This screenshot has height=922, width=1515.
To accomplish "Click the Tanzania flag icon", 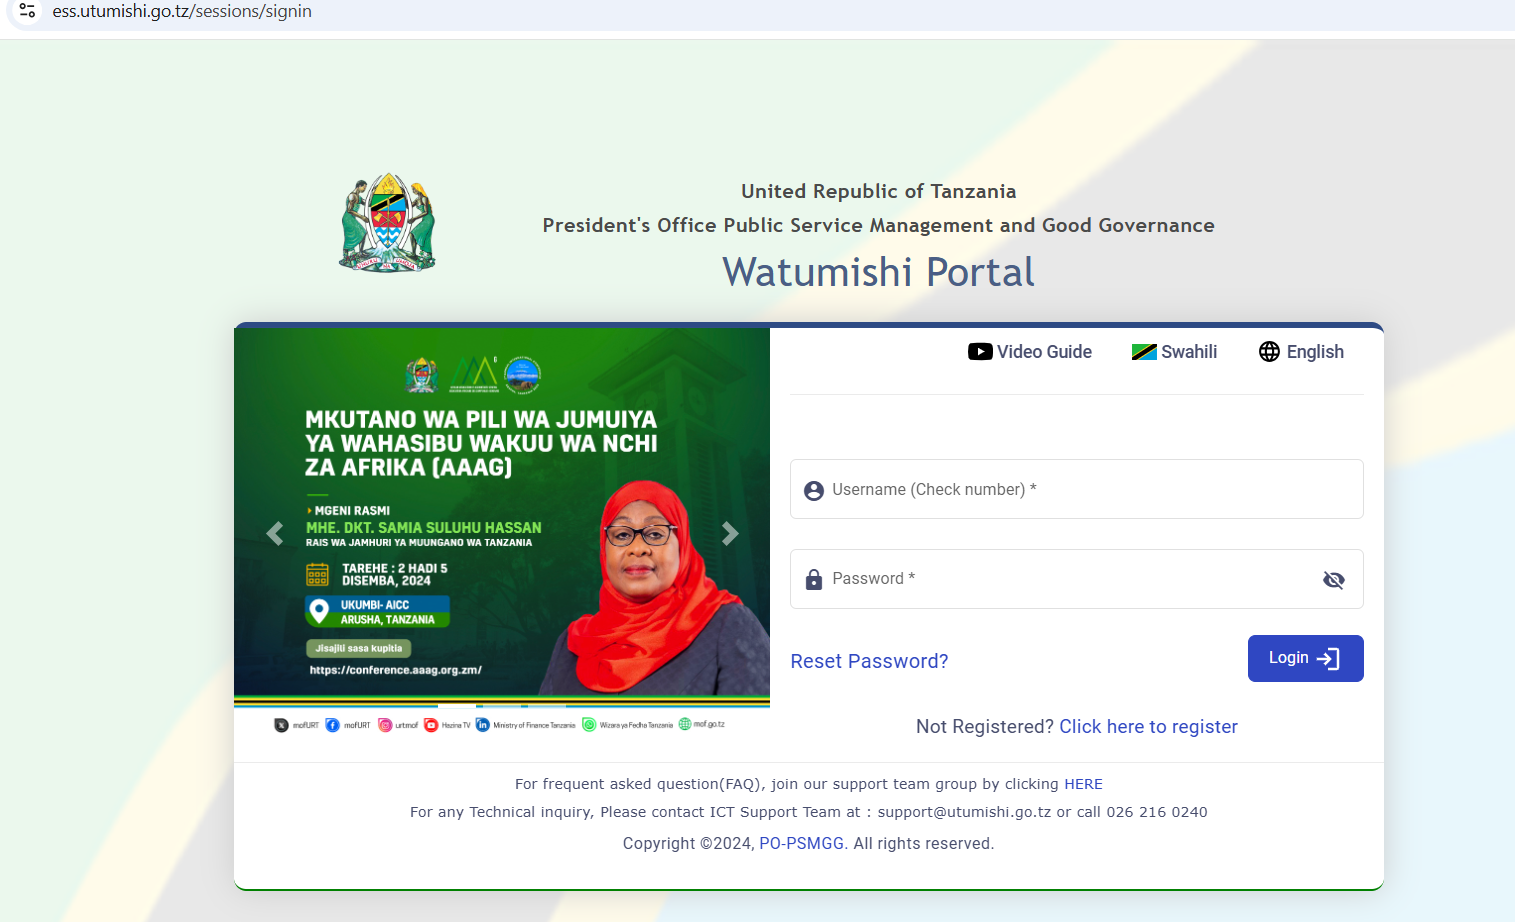I will (x=1144, y=352).
